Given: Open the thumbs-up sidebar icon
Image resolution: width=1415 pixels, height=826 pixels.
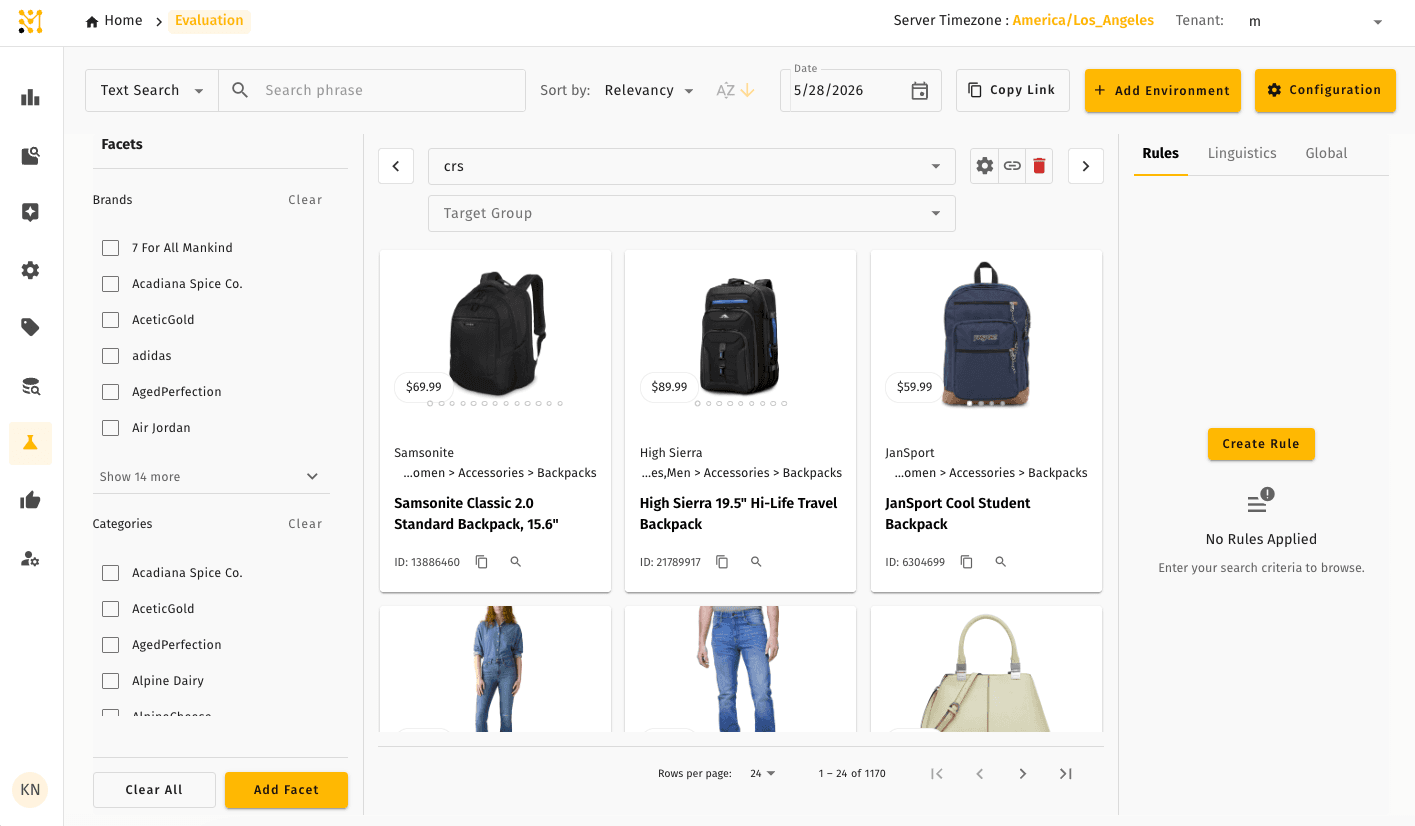Looking at the screenshot, I should tap(30, 501).
